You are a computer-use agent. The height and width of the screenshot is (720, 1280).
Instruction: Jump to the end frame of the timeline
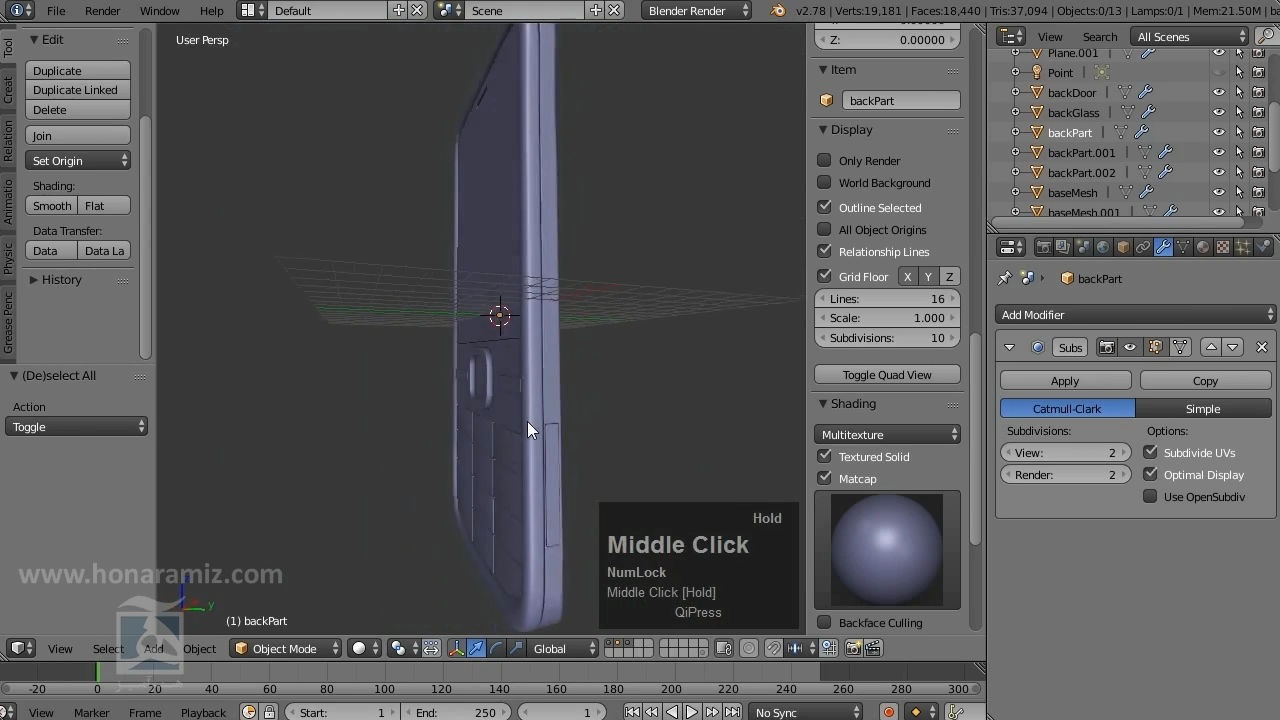click(733, 712)
